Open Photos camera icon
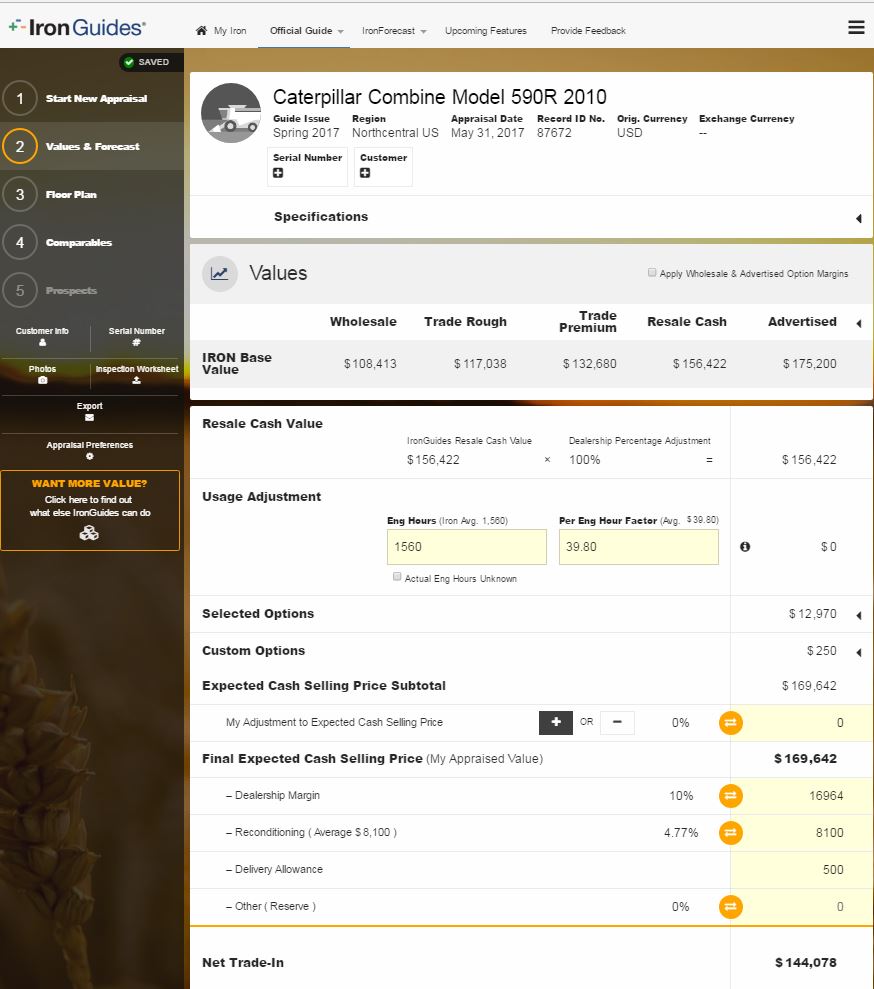Viewport: 874px width, 989px height. [x=42, y=380]
